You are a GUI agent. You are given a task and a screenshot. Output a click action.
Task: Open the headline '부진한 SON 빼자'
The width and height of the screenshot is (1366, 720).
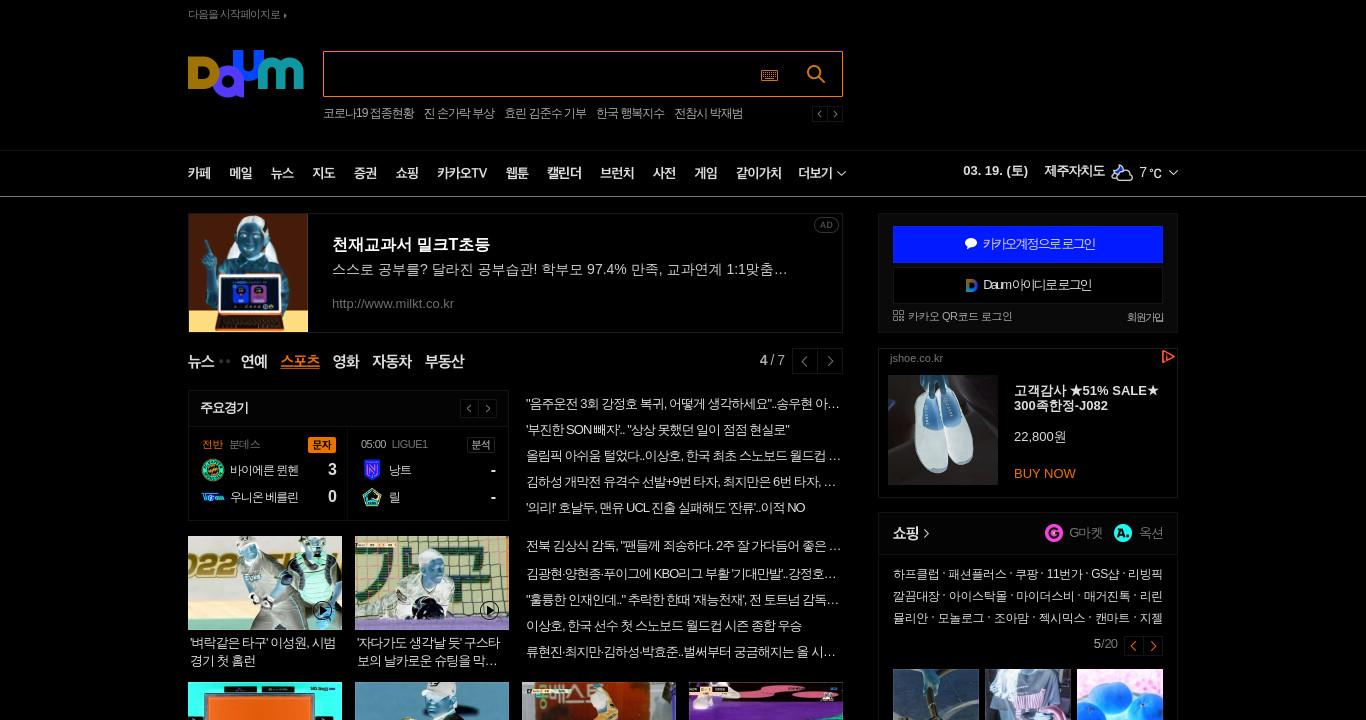(x=658, y=430)
